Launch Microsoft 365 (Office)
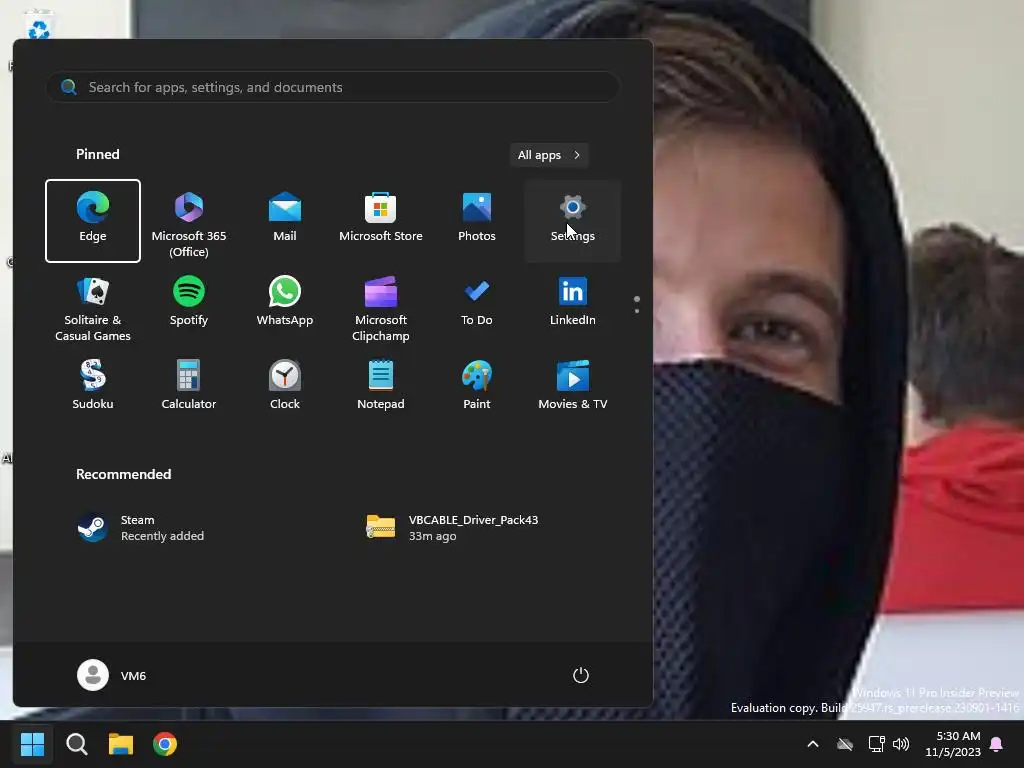The height and width of the screenshot is (768, 1024). coord(189,221)
